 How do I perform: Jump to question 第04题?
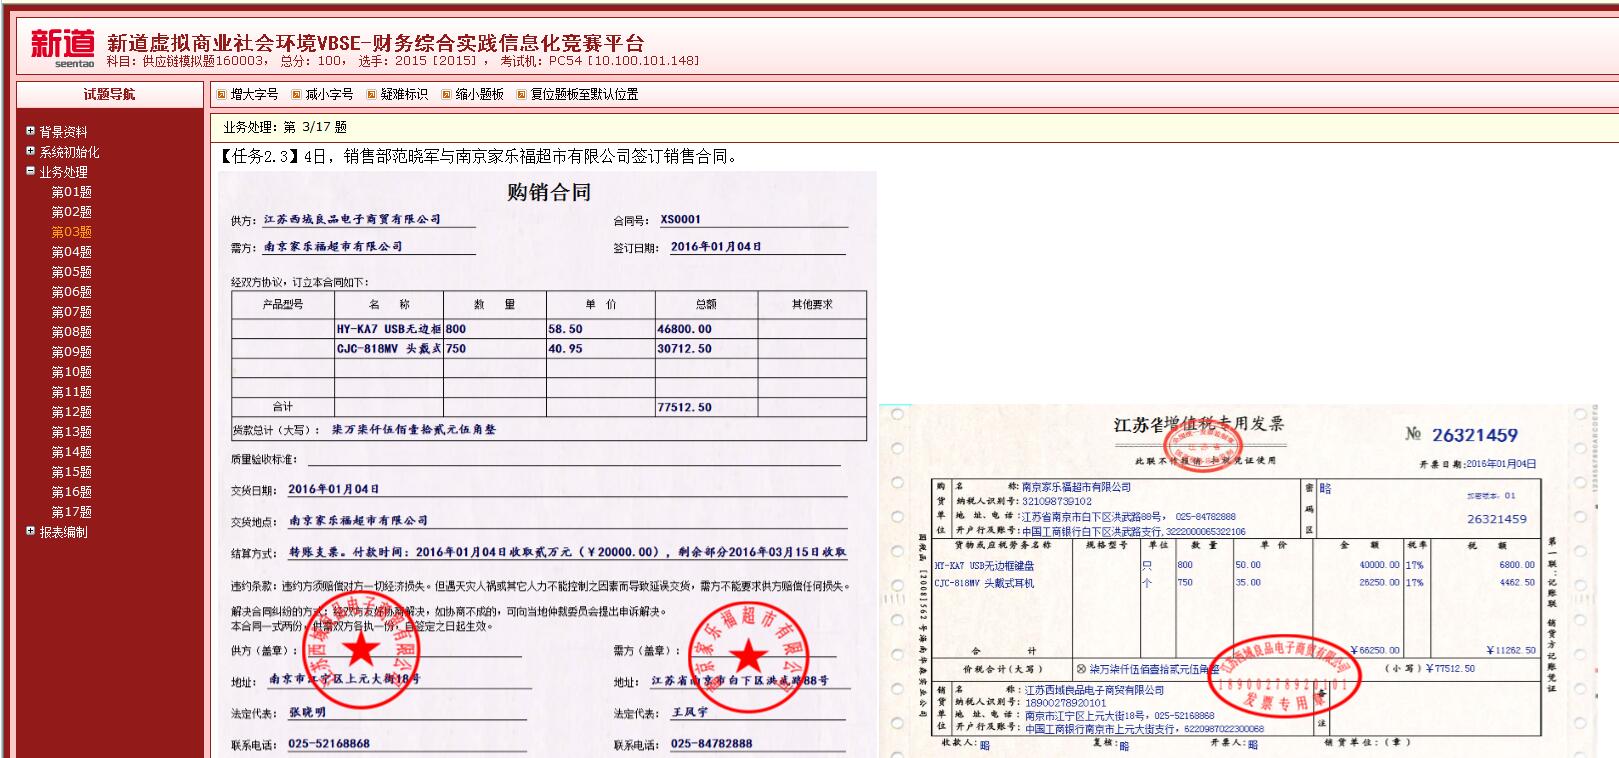(72, 252)
